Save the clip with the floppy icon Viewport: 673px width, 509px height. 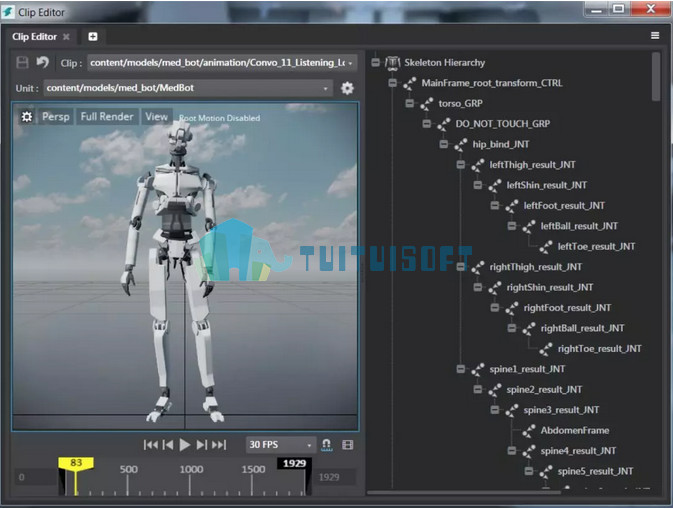[x=22, y=63]
